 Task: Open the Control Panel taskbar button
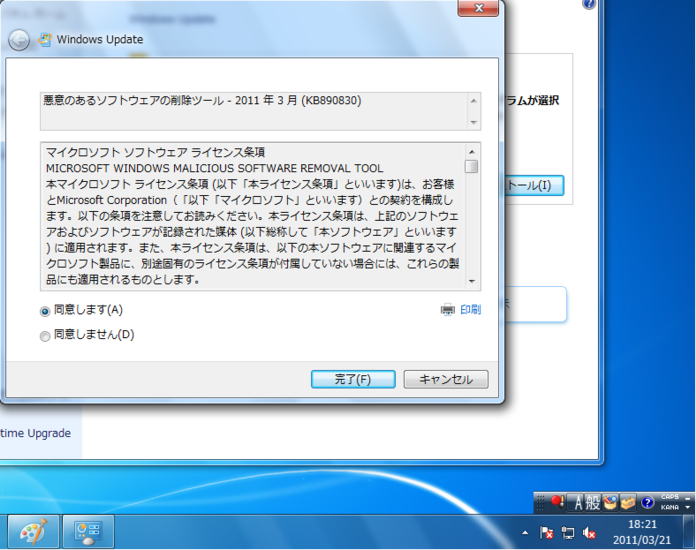pyautogui.click(x=88, y=532)
